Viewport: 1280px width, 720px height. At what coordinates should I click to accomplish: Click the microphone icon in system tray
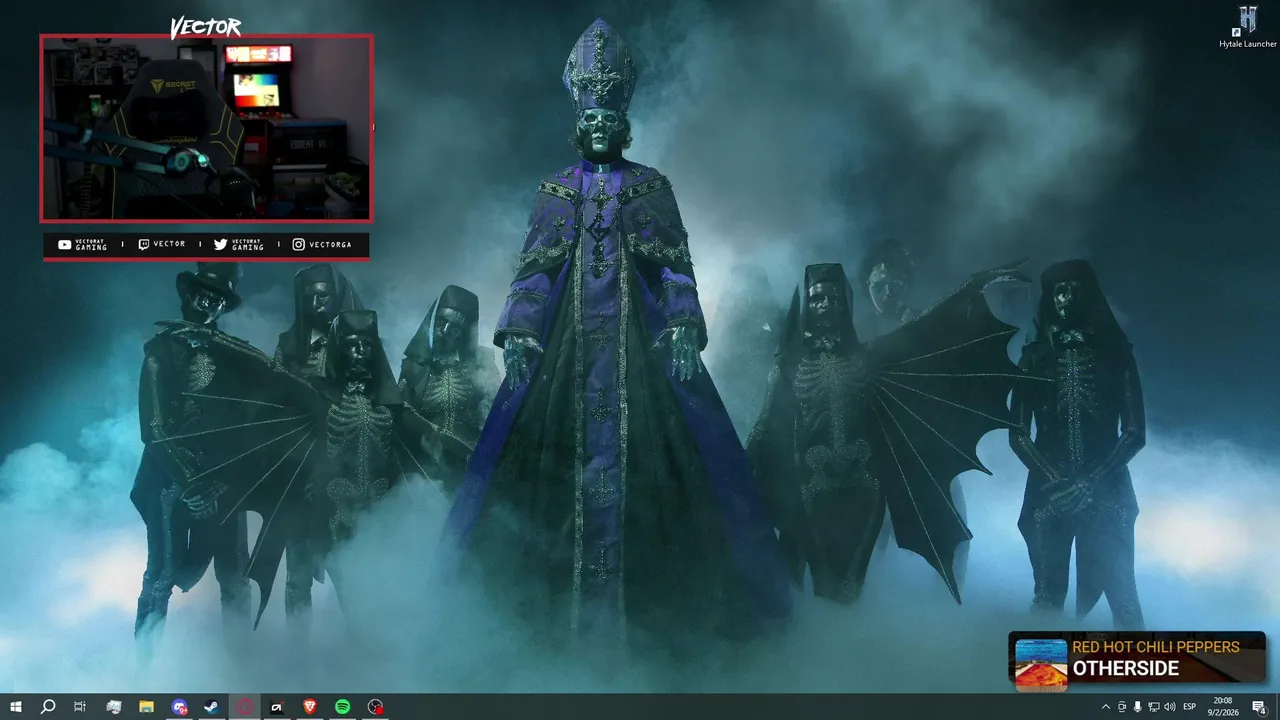pos(1137,707)
